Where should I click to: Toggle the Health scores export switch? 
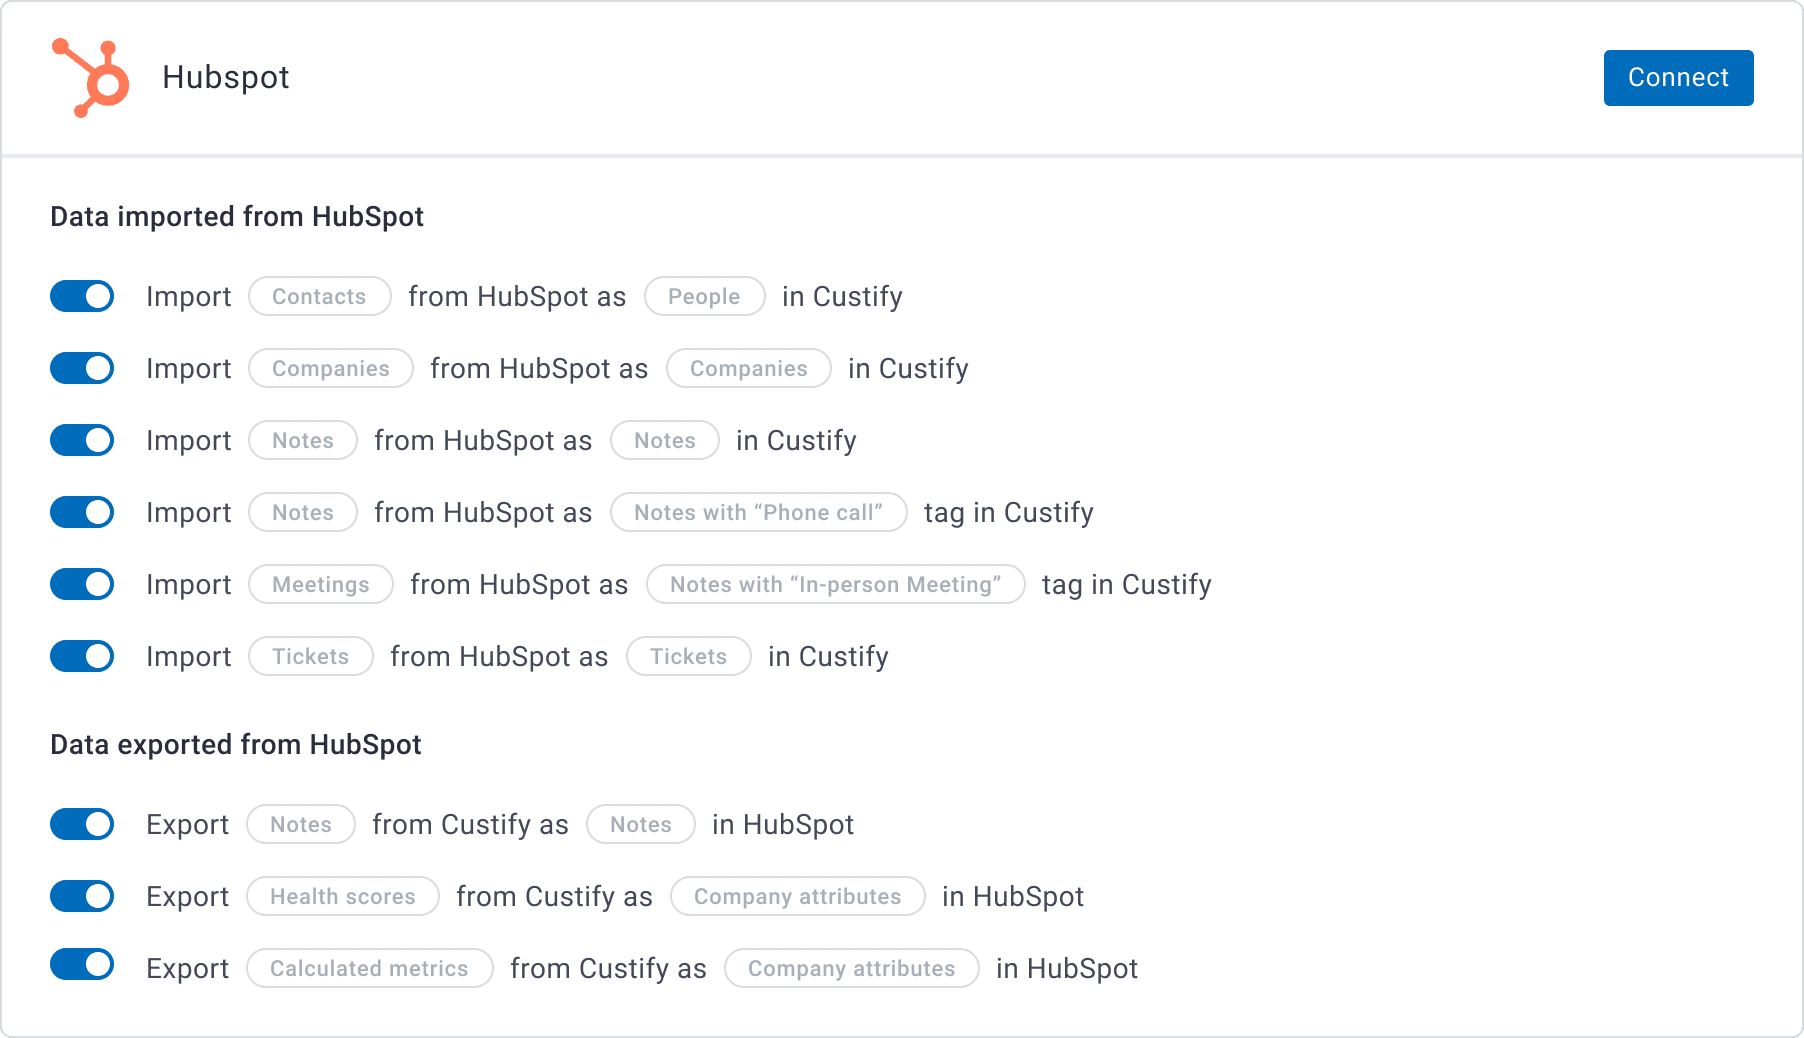82,896
